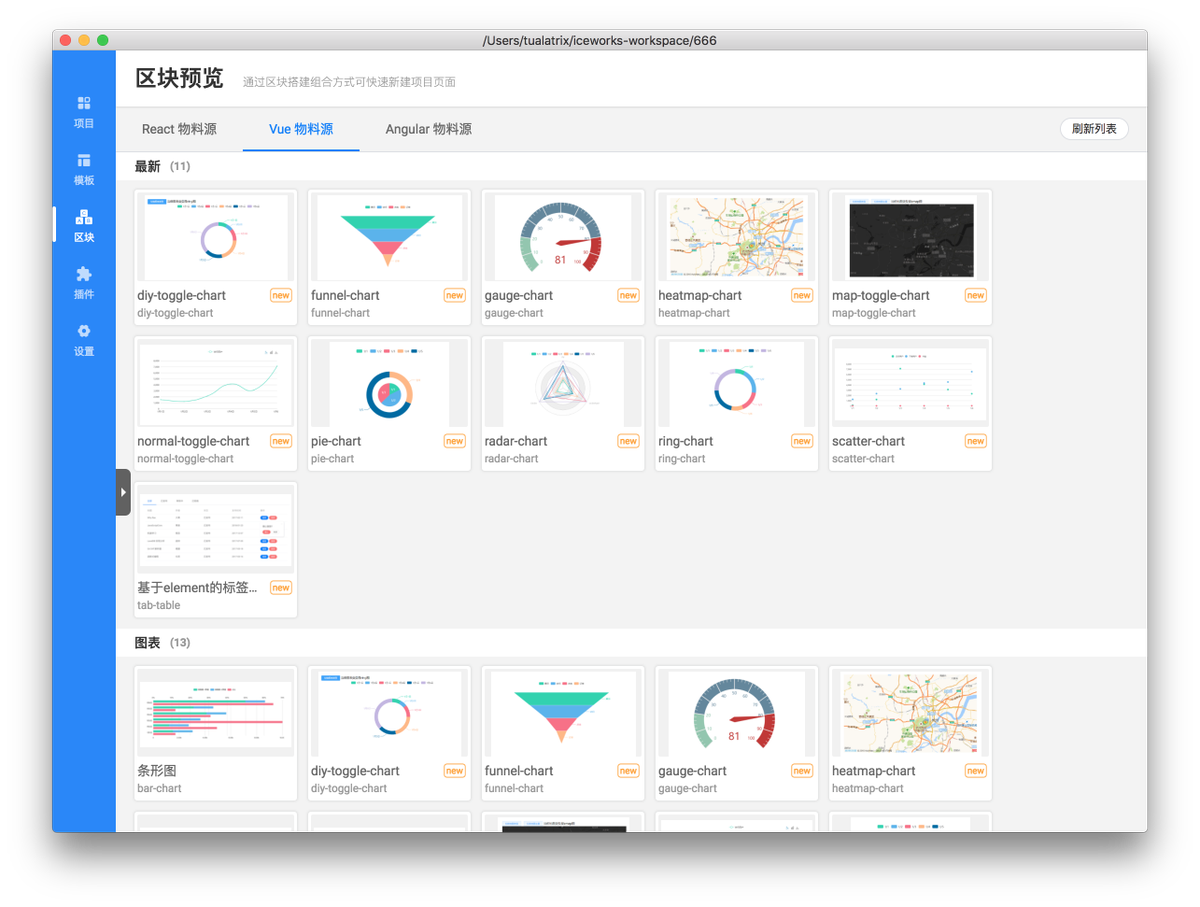This screenshot has width=1200, height=907.
Task: Click the 条形图 title text
Action: point(157,771)
